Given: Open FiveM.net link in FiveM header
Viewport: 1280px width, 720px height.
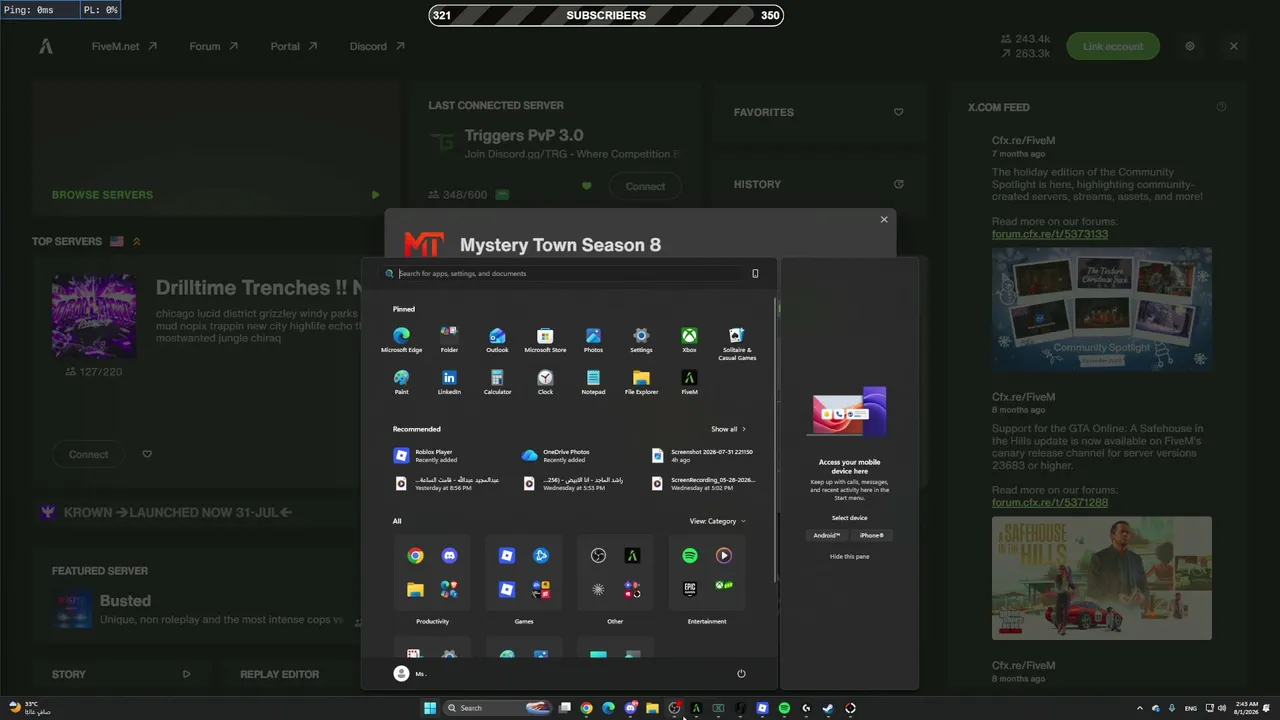Looking at the screenshot, I should pyautogui.click(x=124, y=46).
